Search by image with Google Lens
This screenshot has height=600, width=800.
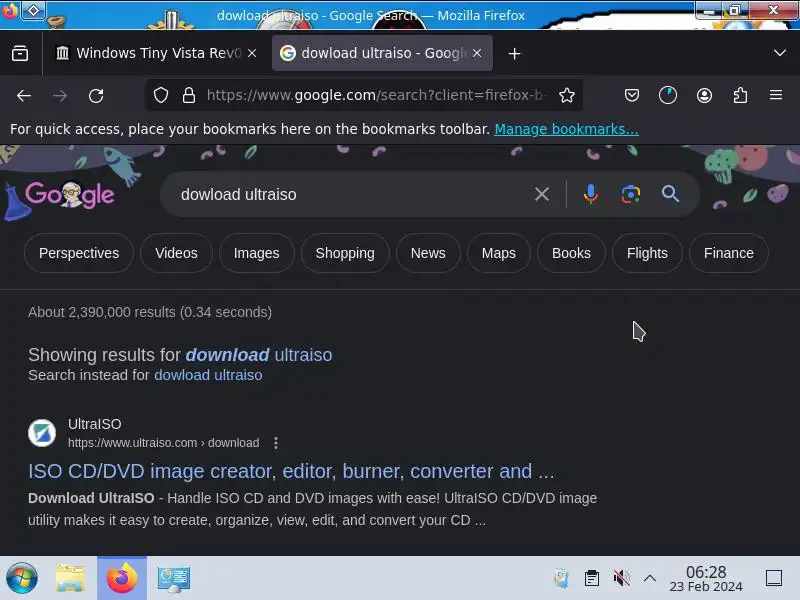pos(631,194)
